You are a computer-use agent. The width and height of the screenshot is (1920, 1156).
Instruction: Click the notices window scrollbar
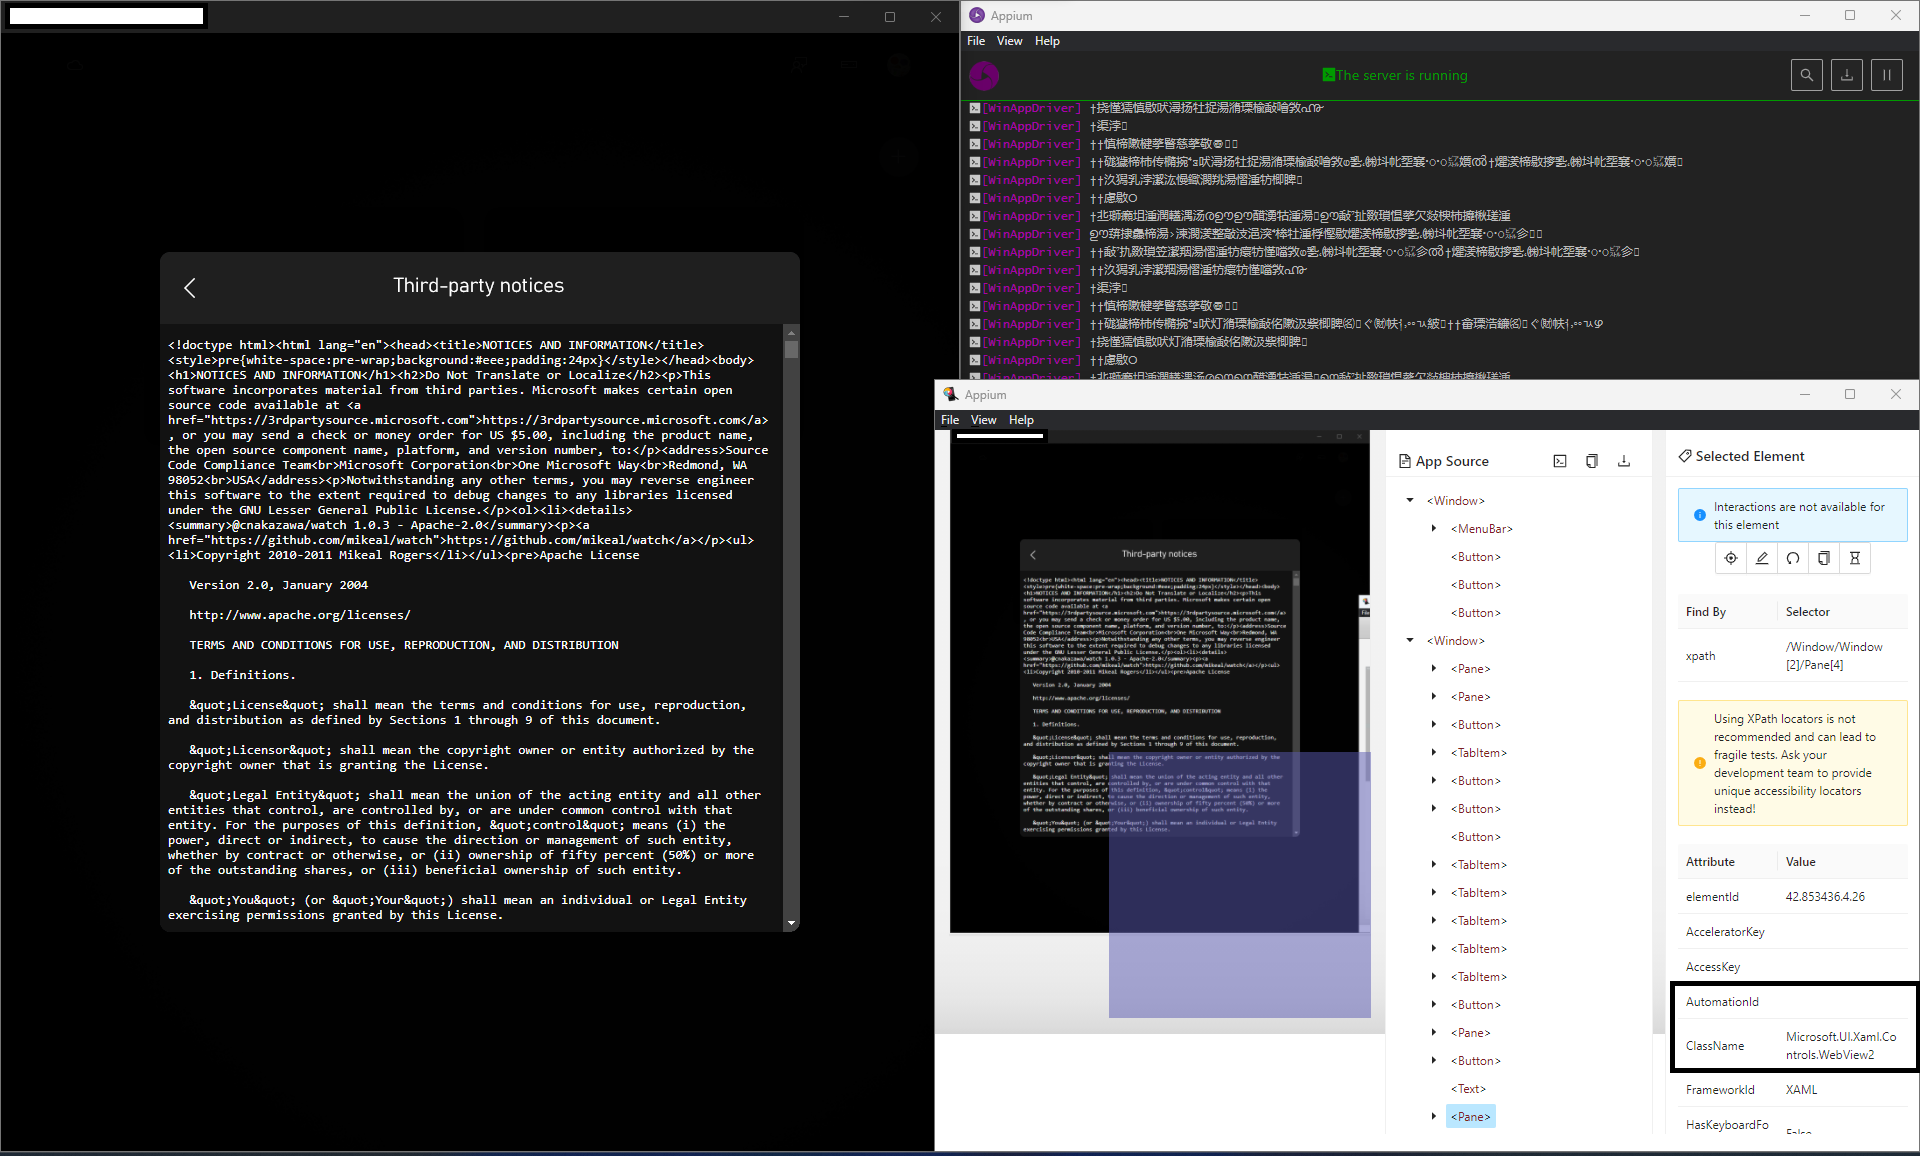coord(791,347)
